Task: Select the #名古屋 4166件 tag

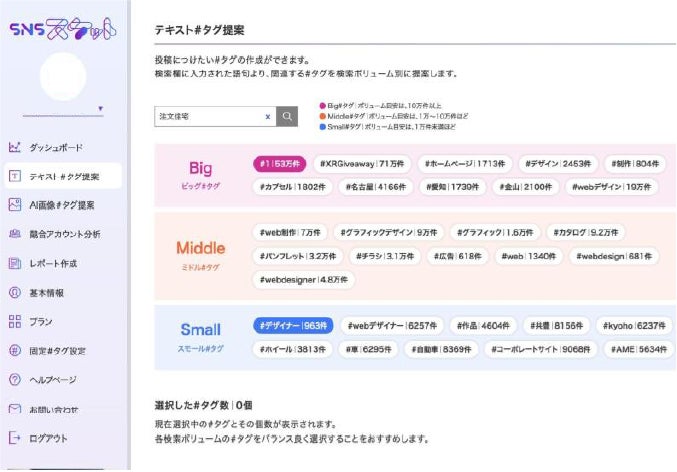Action: [376, 187]
